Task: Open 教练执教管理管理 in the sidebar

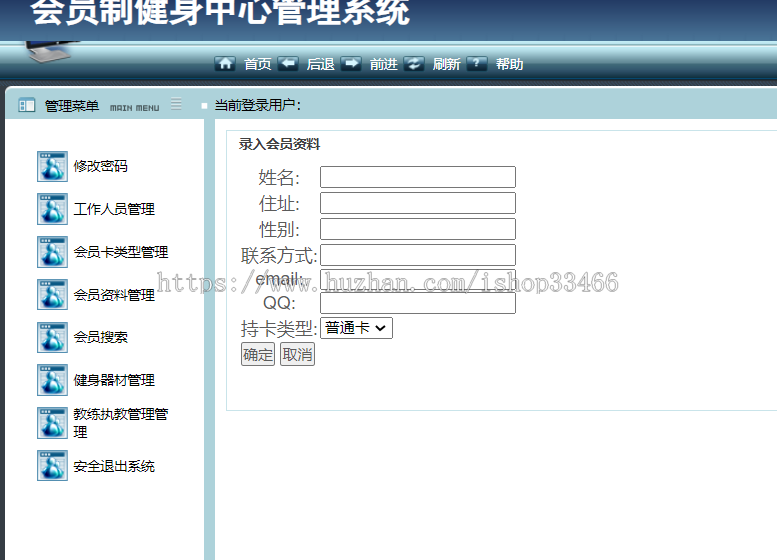Action: coord(121,423)
